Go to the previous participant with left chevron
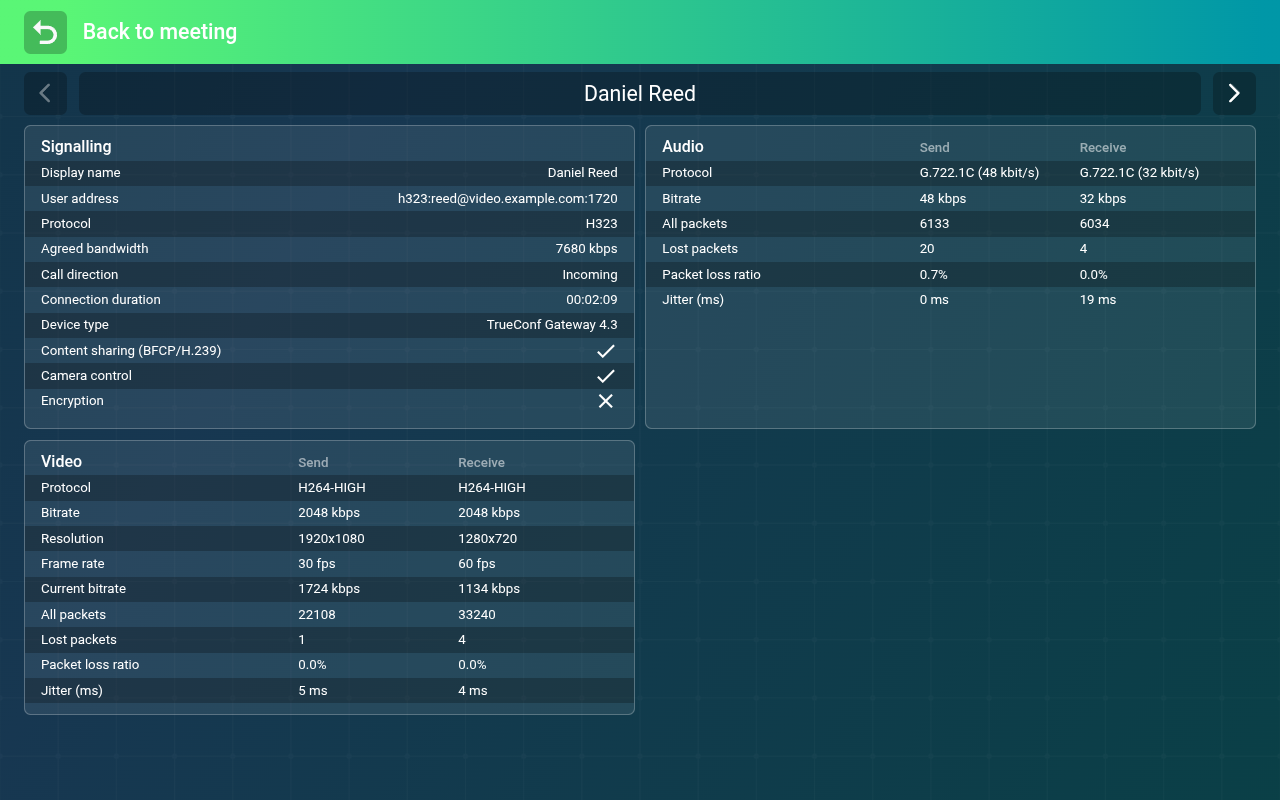 click(x=45, y=93)
